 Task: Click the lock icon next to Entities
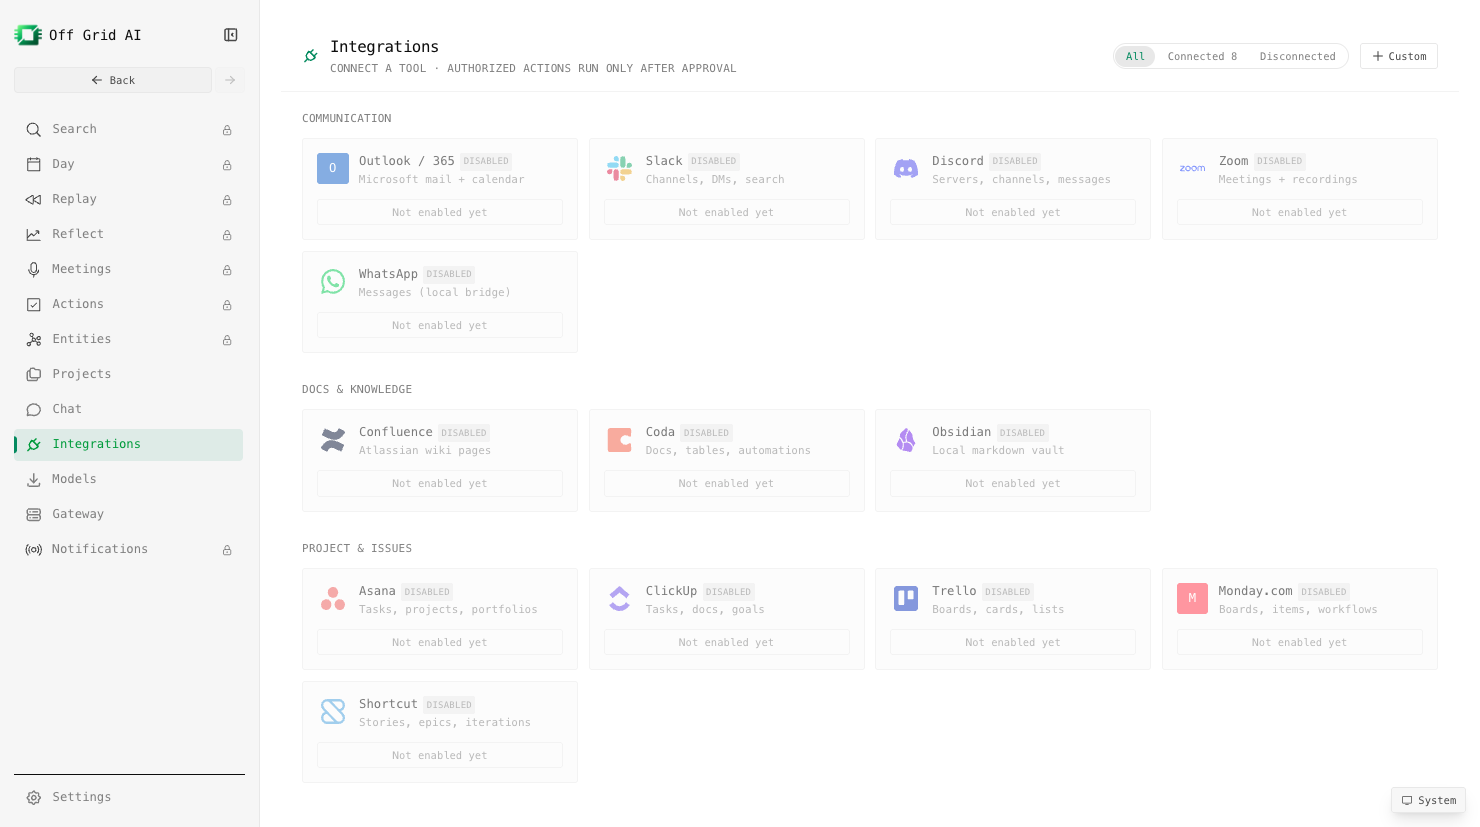227,340
